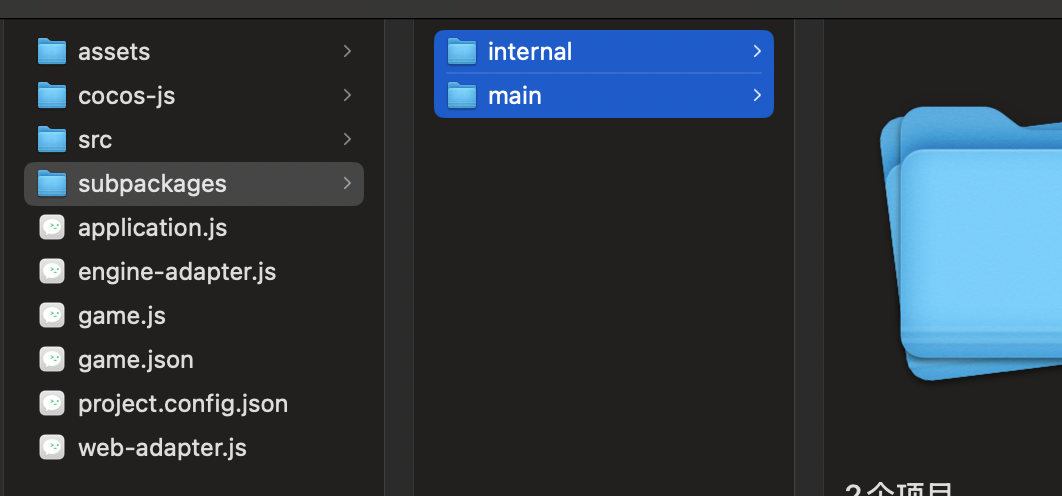Expand the internal folder chevron

pos(757,51)
